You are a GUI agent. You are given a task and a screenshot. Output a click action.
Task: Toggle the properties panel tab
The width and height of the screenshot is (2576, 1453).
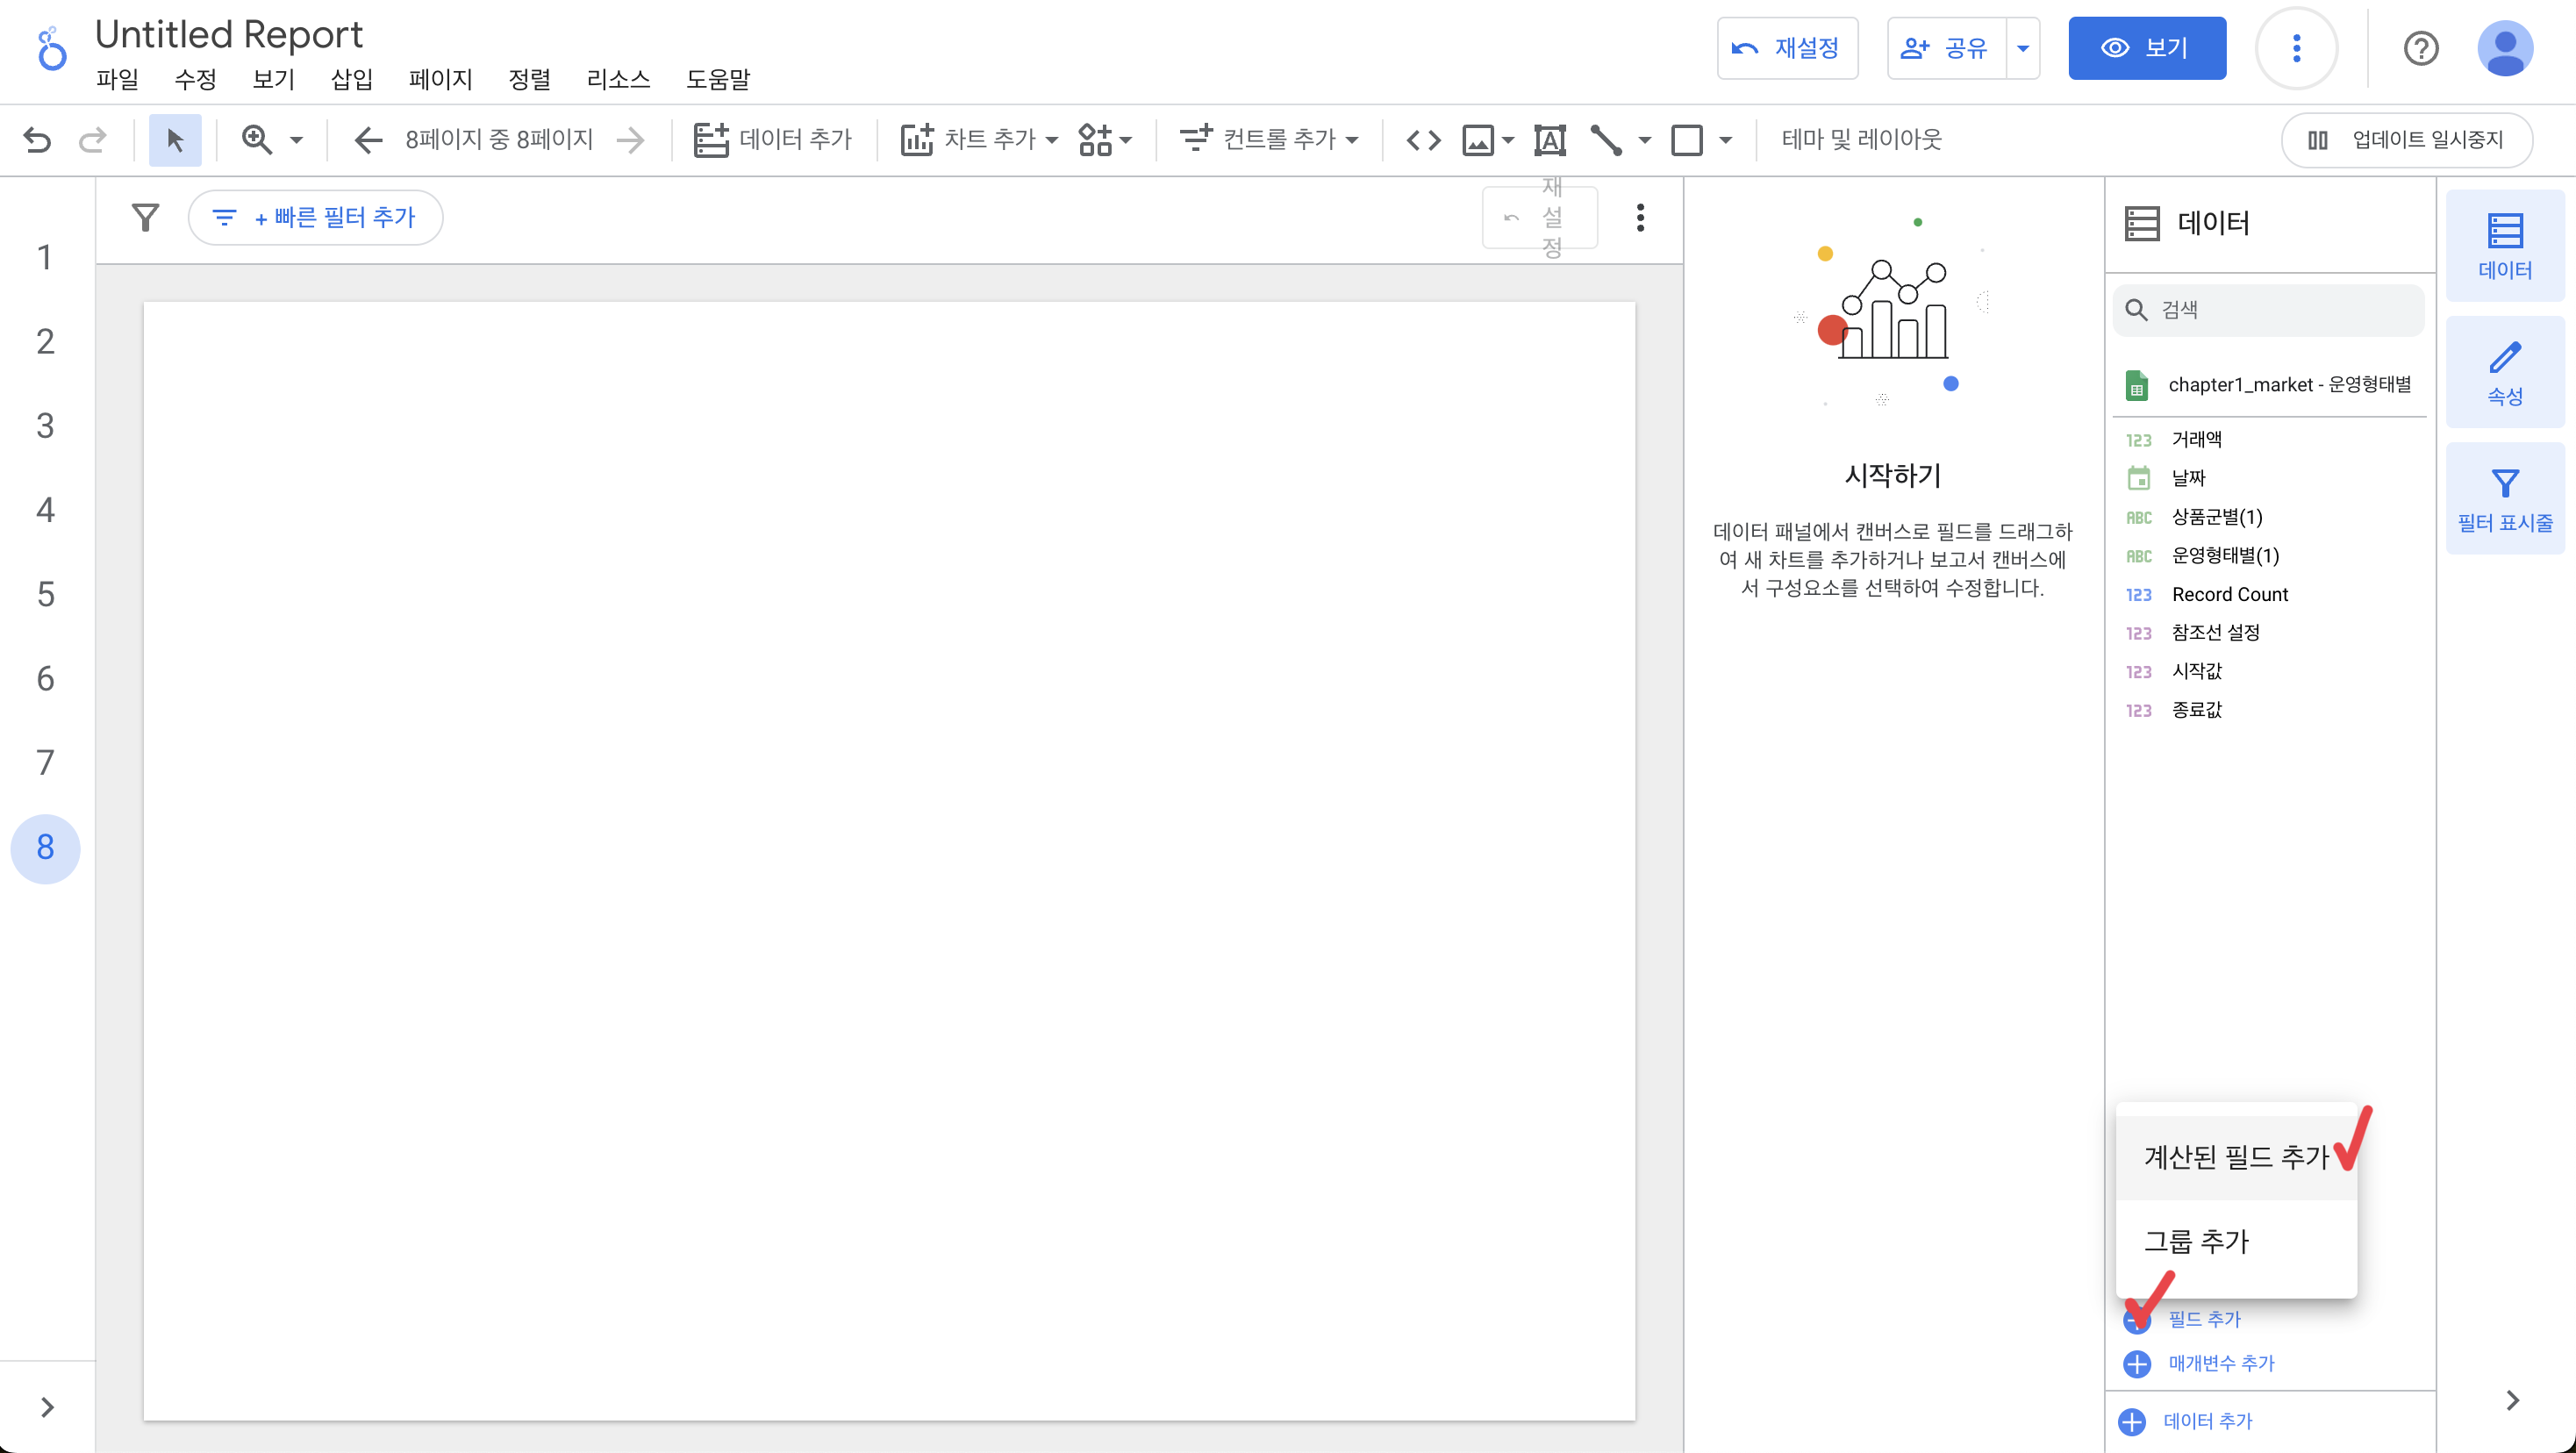point(2504,373)
